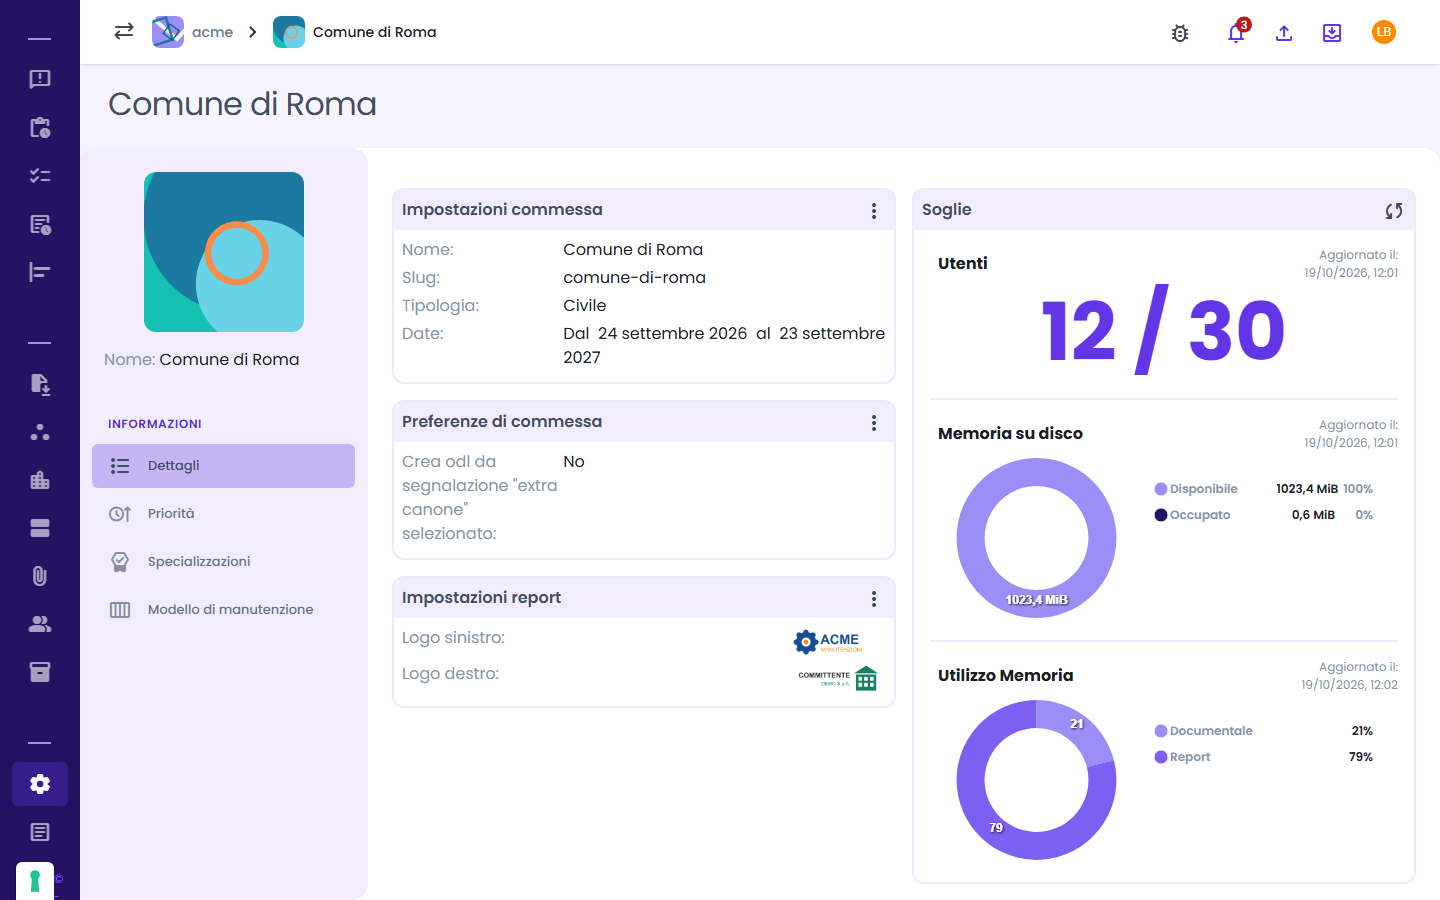This screenshot has height=900, width=1440.
Task: Click the download inbox icon in header
Action: tap(1332, 33)
